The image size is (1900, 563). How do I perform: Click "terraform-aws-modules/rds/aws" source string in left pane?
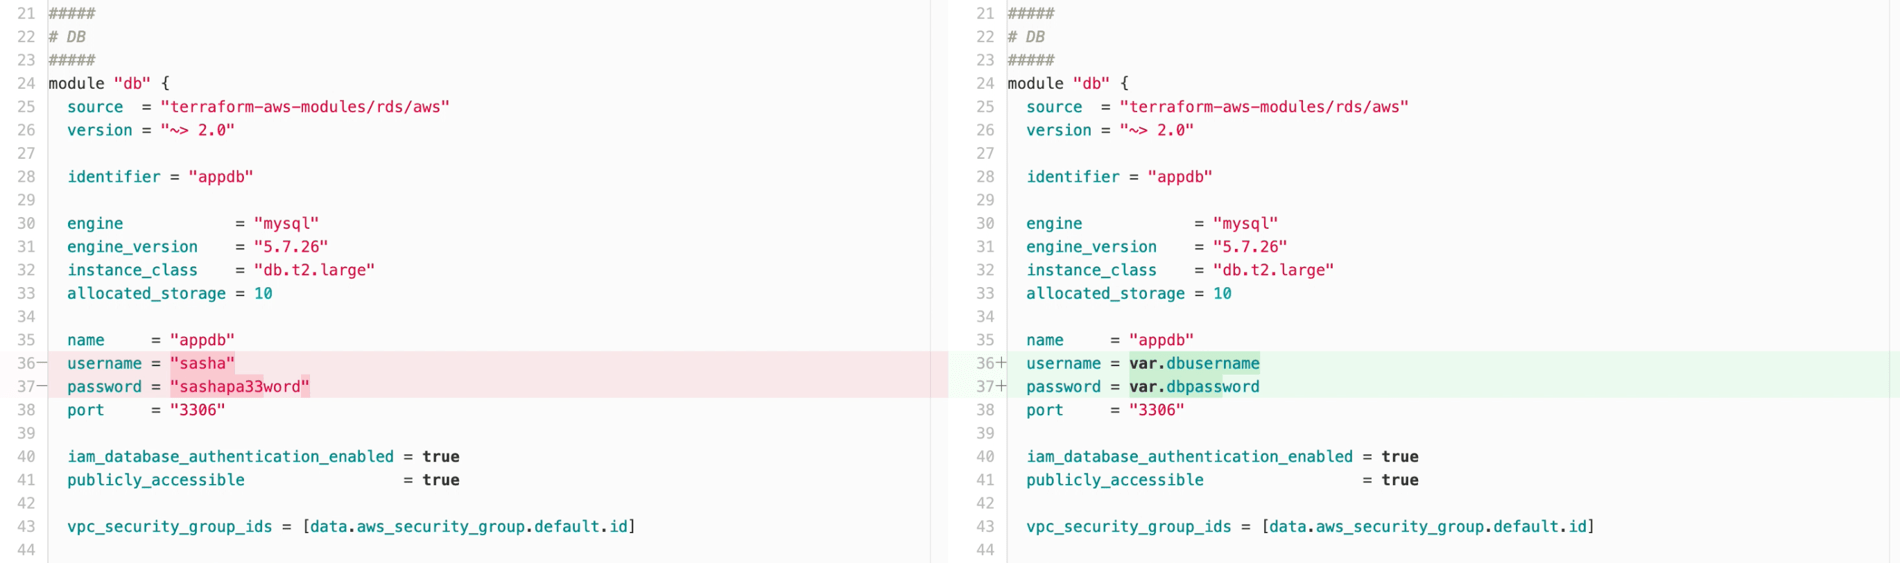tap(305, 106)
